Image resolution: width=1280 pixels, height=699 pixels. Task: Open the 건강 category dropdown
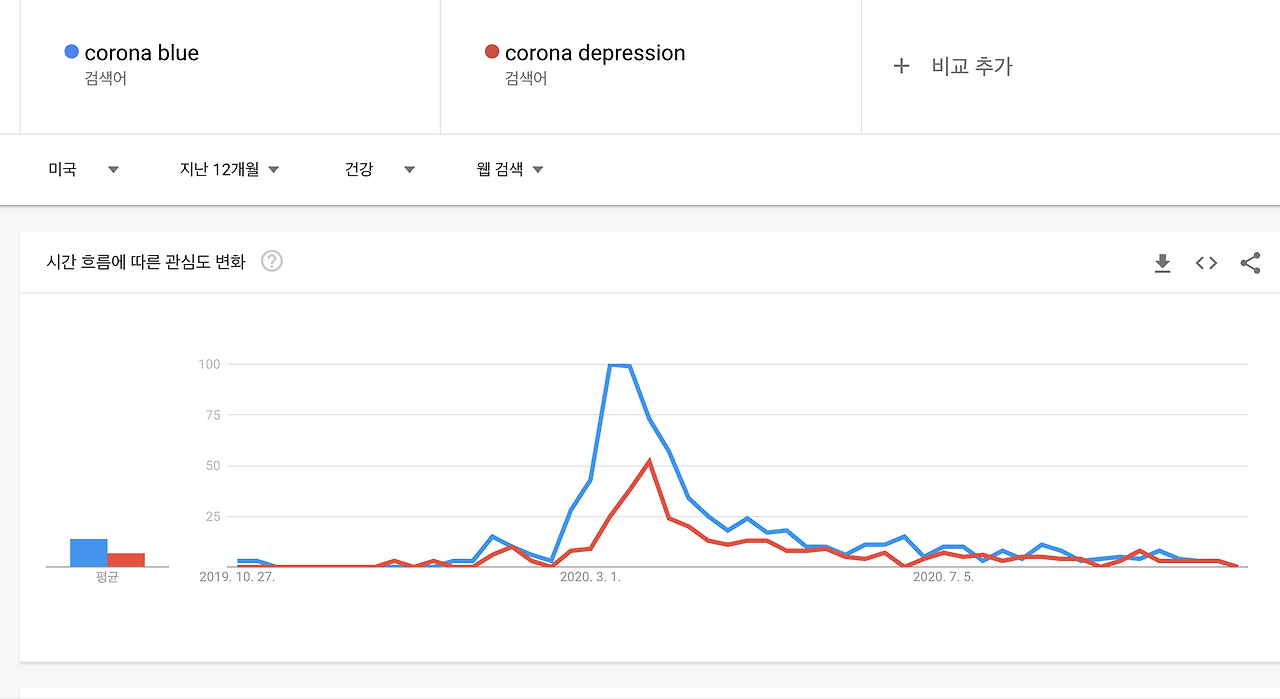click(x=380, y=169)
